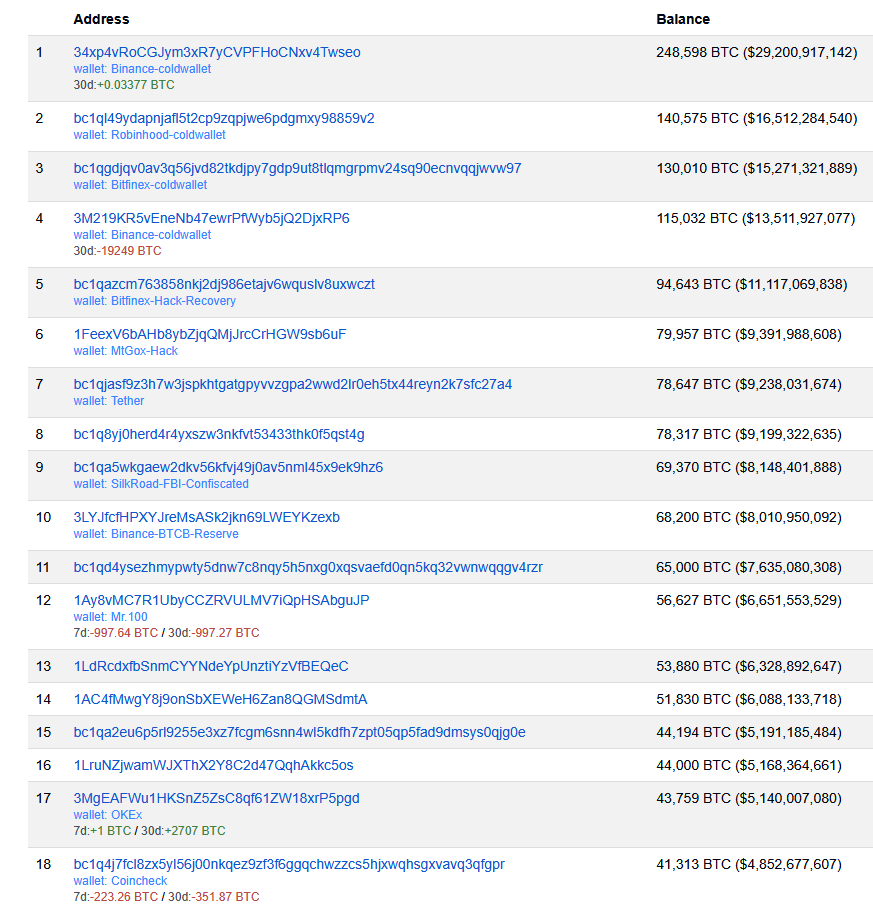
Task: Click the 30d:-19249 BTC change text
Action: click(117, 251)
